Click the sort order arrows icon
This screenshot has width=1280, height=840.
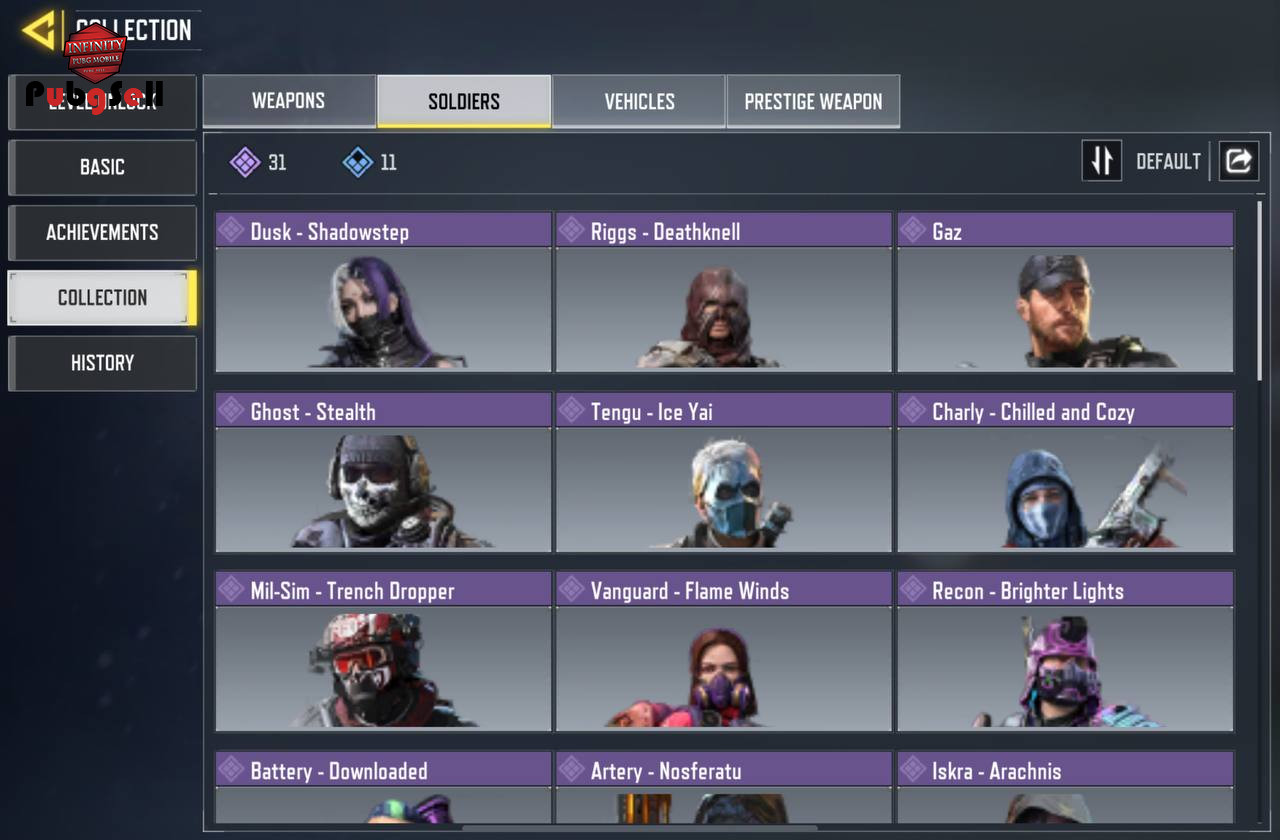coord(1102,161)
